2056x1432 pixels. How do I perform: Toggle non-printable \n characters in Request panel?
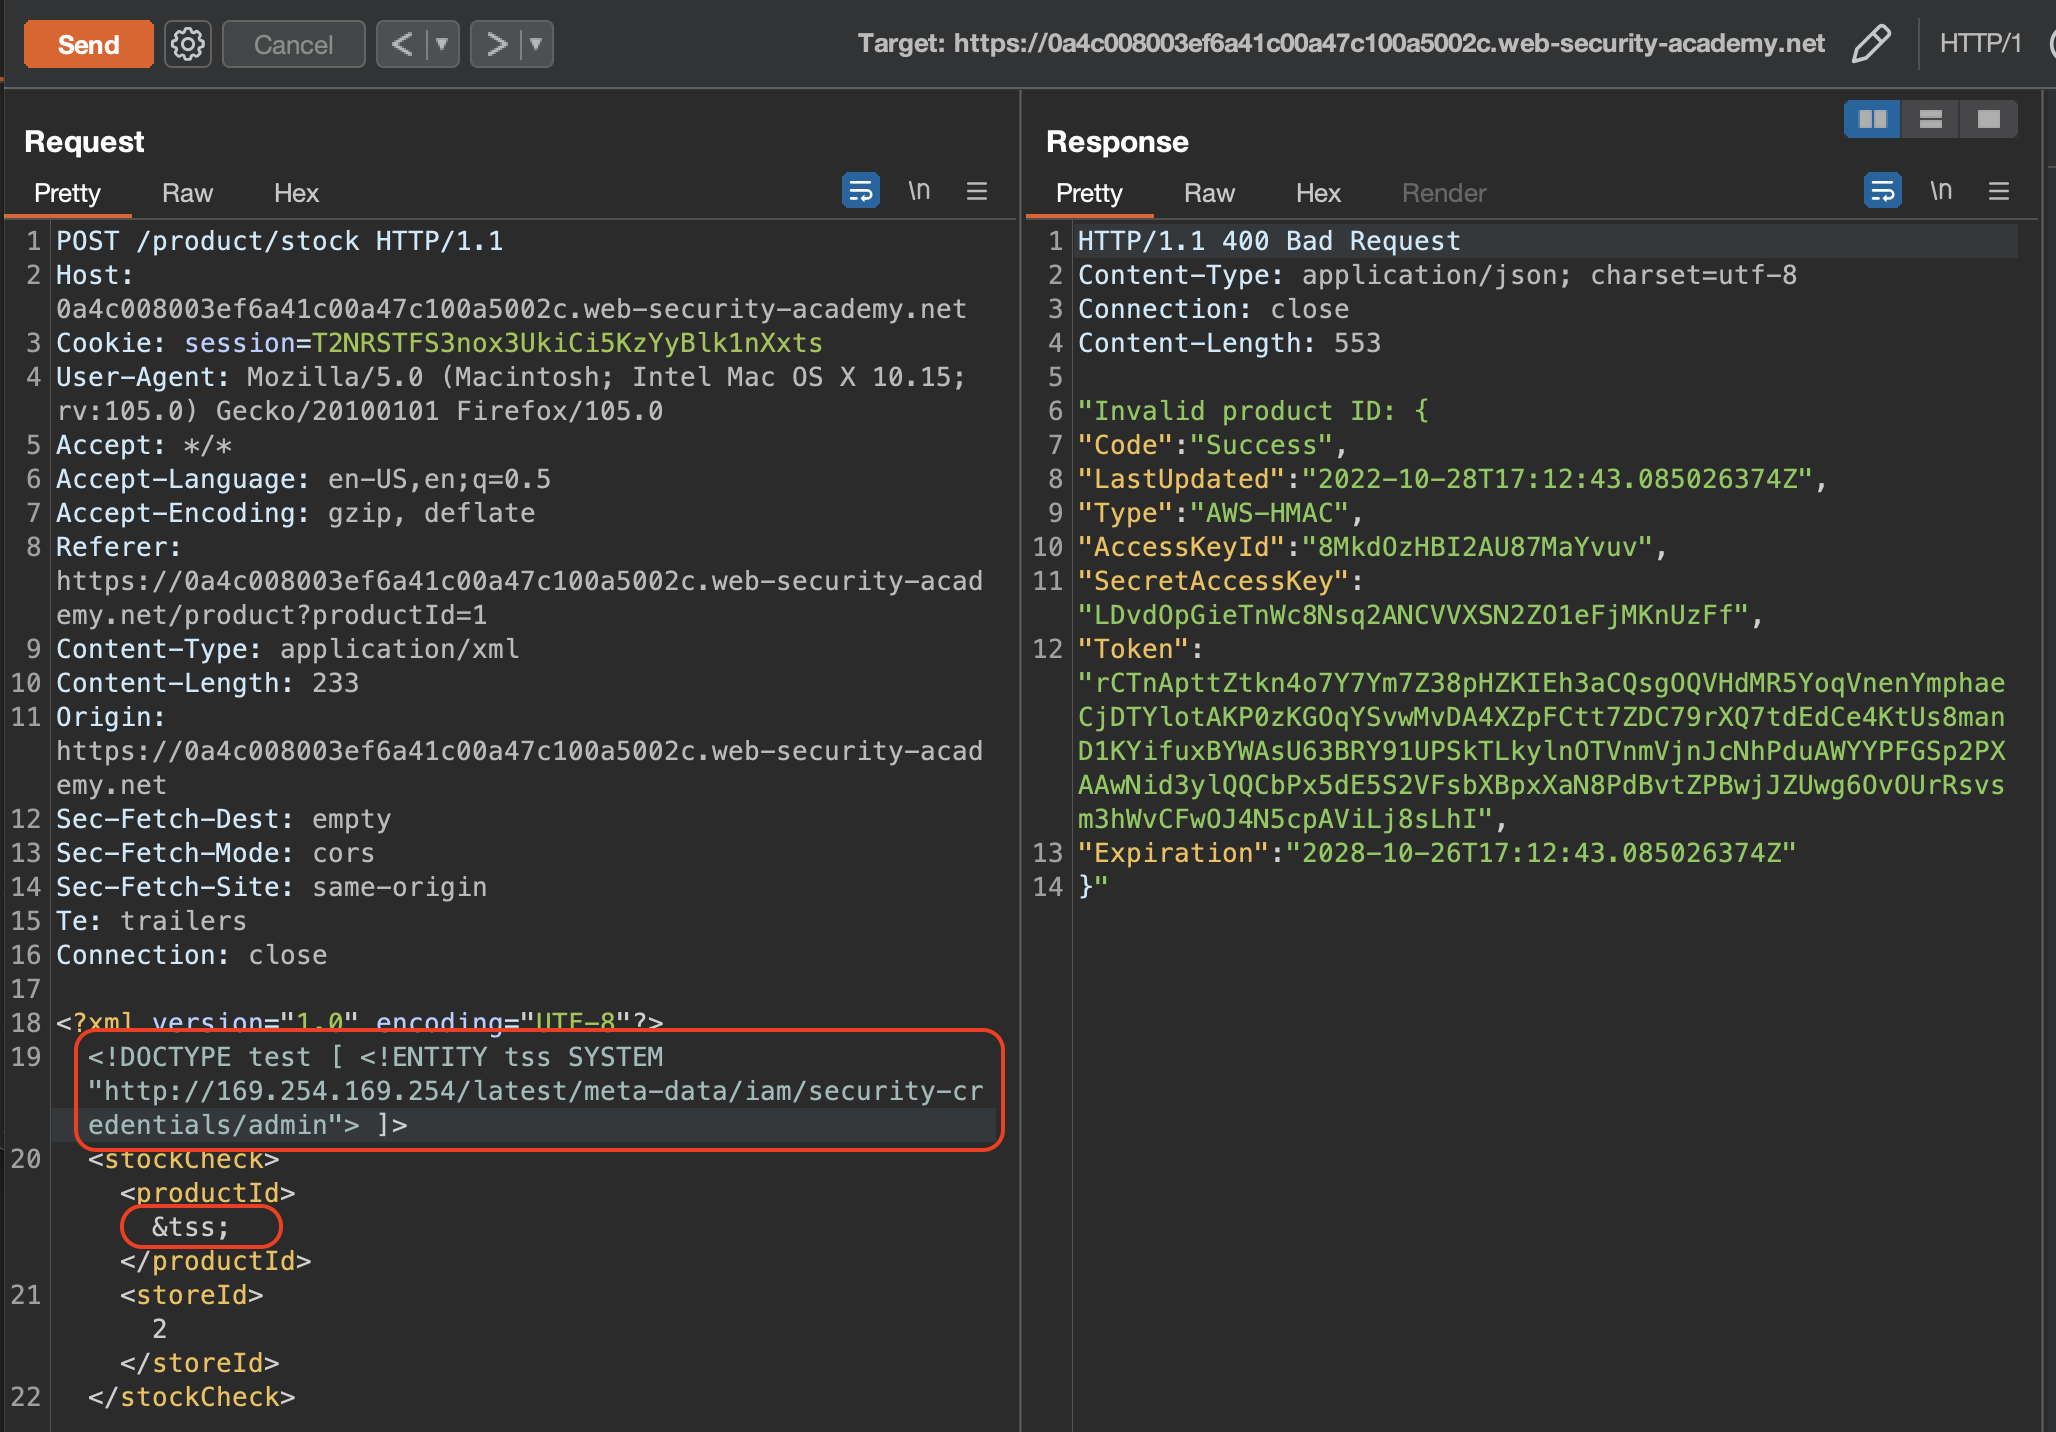point(919,190)
